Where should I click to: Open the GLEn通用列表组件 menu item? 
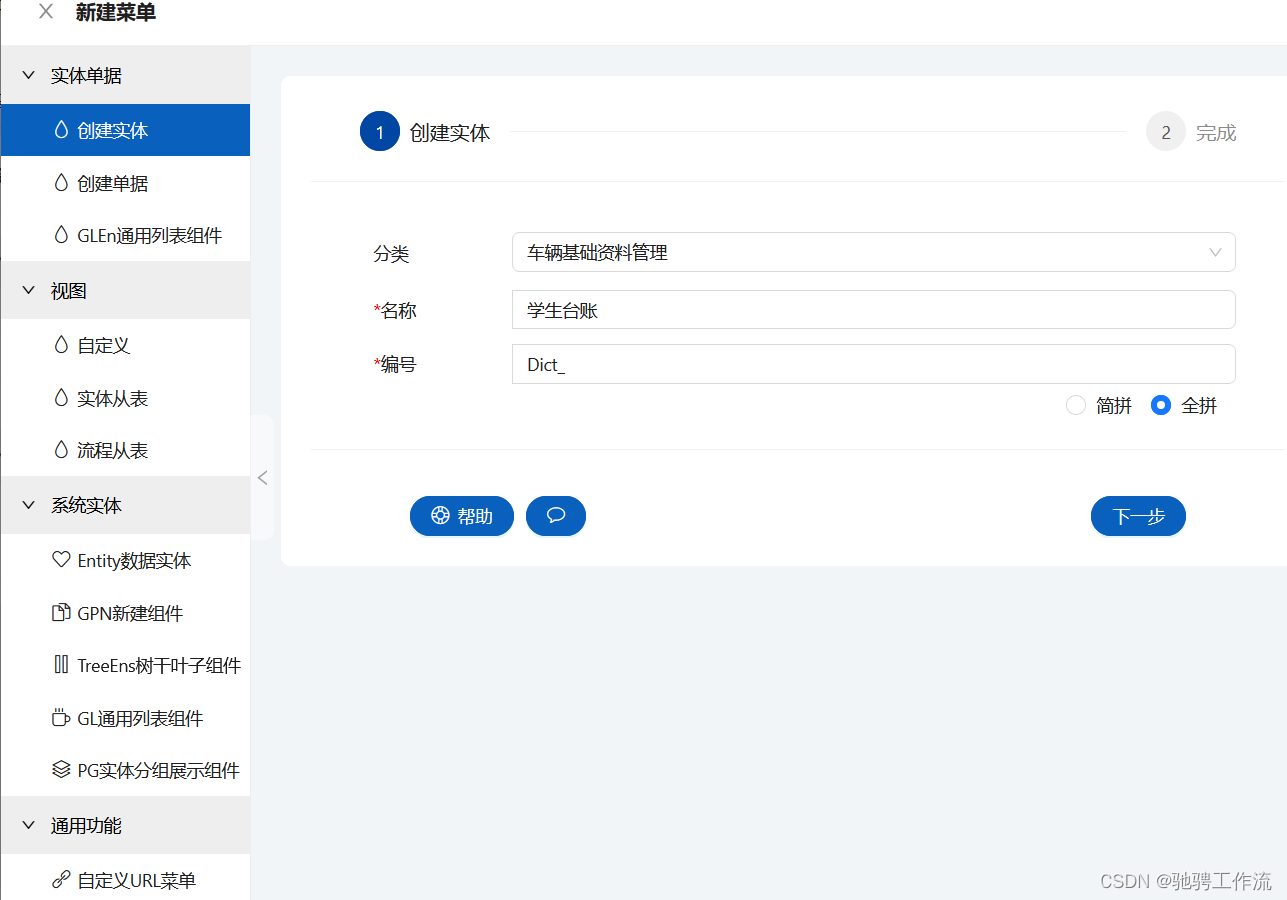pos(125,235)
